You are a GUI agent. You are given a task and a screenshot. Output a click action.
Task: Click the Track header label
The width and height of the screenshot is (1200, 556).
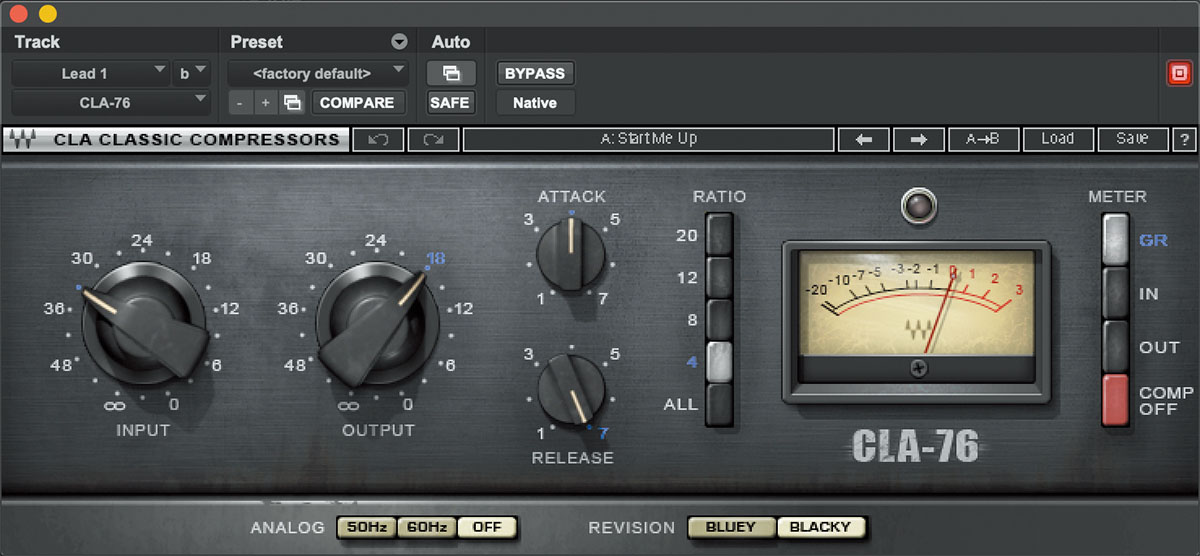[x=37, y=42]
